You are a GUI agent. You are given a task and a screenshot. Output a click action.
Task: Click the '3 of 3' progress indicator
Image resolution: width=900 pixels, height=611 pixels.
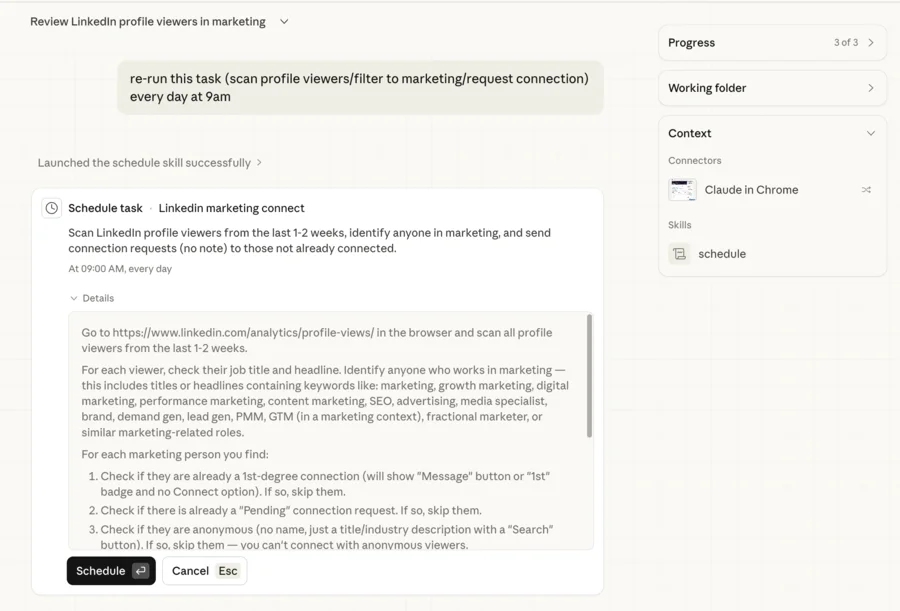point(844,42)
